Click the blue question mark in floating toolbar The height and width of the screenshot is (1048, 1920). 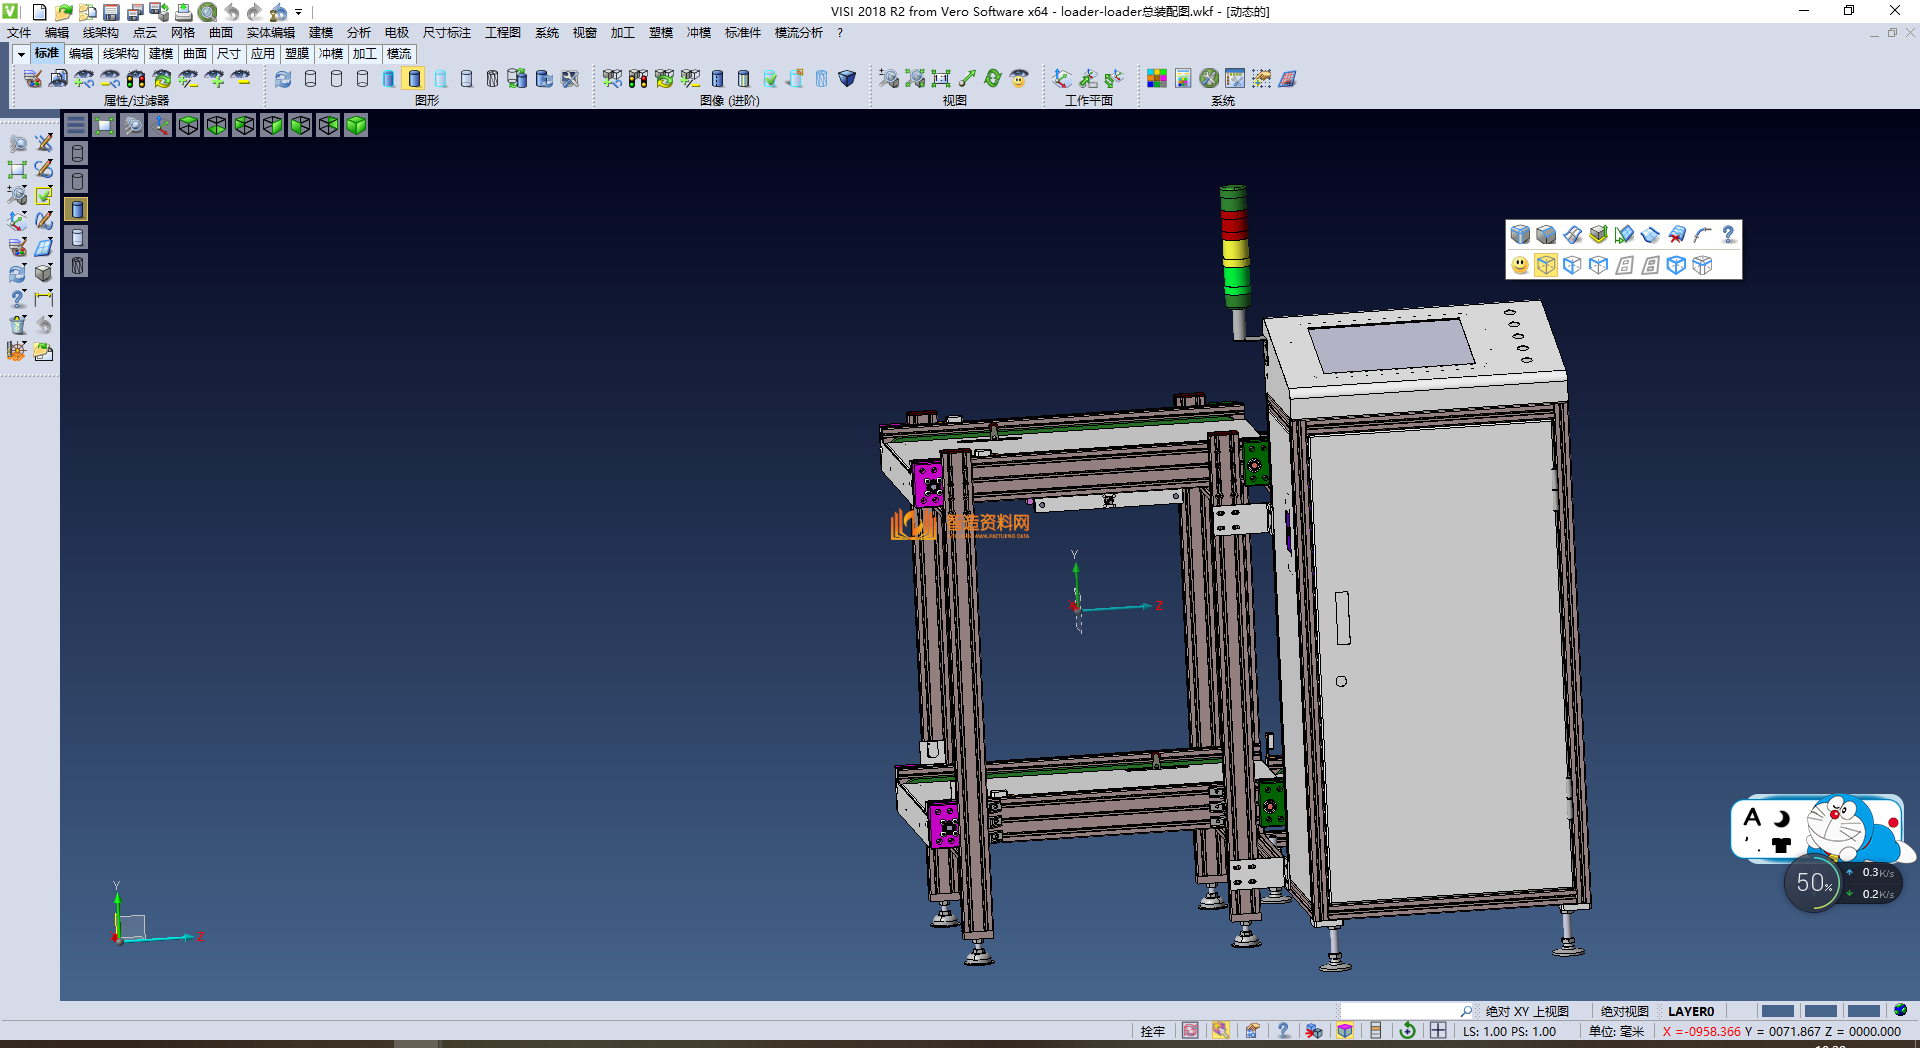coord(1728,235)
